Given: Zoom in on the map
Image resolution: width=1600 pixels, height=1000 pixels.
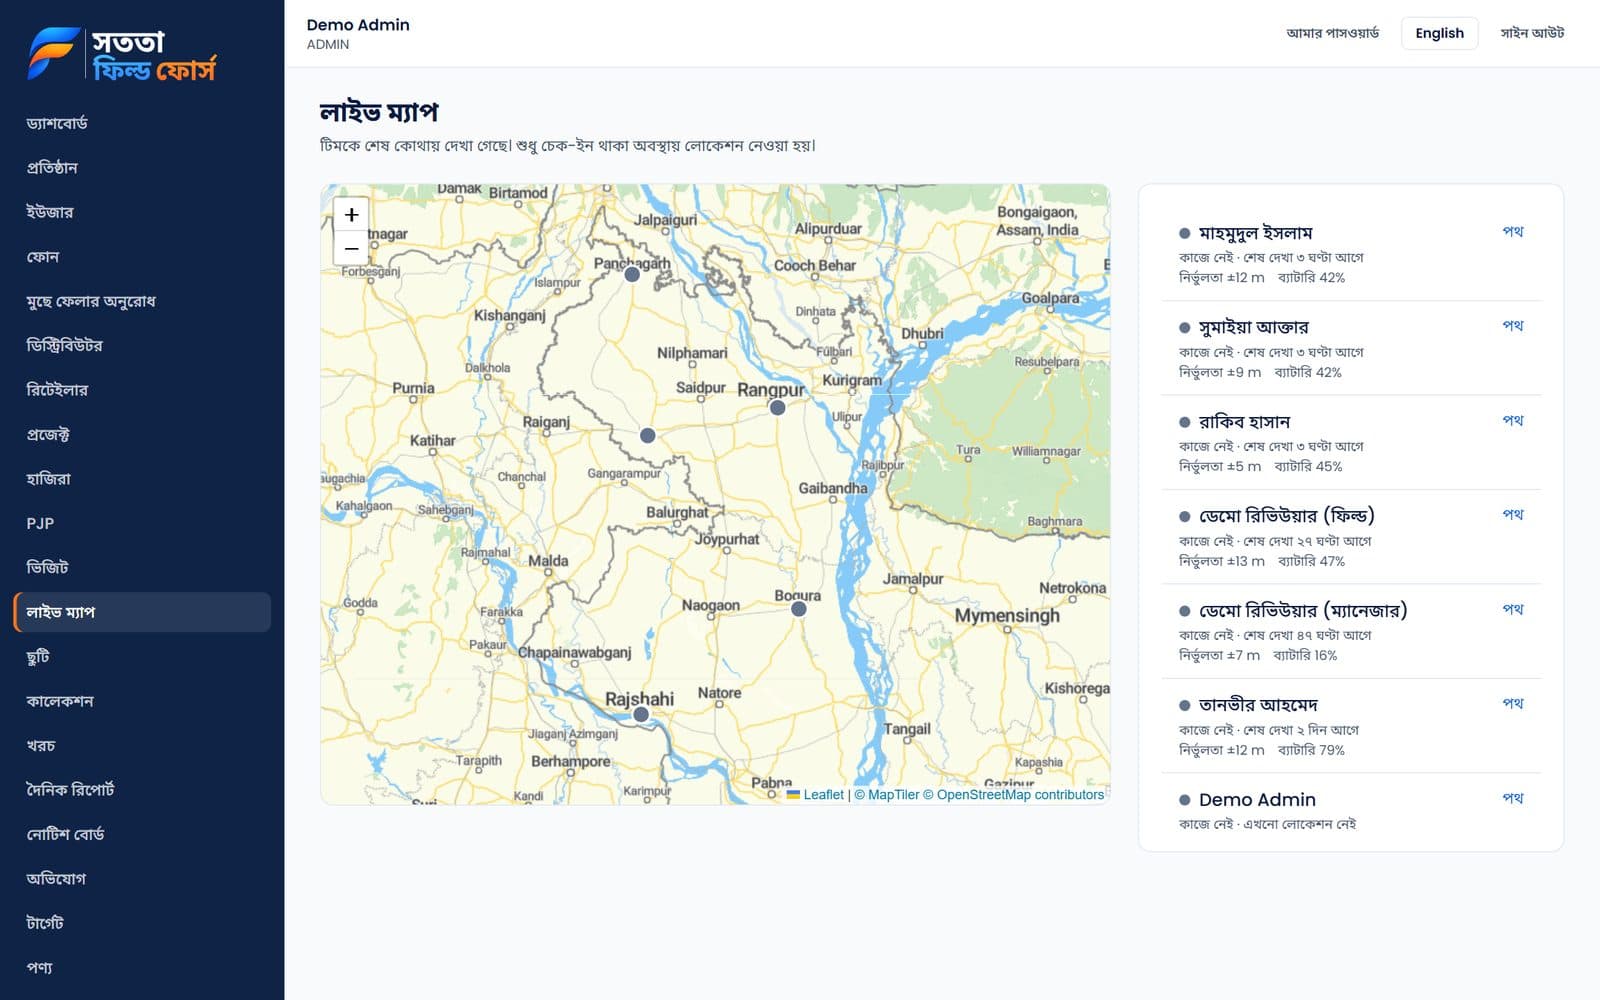Looking at the screenshot, I should (351, 215).
